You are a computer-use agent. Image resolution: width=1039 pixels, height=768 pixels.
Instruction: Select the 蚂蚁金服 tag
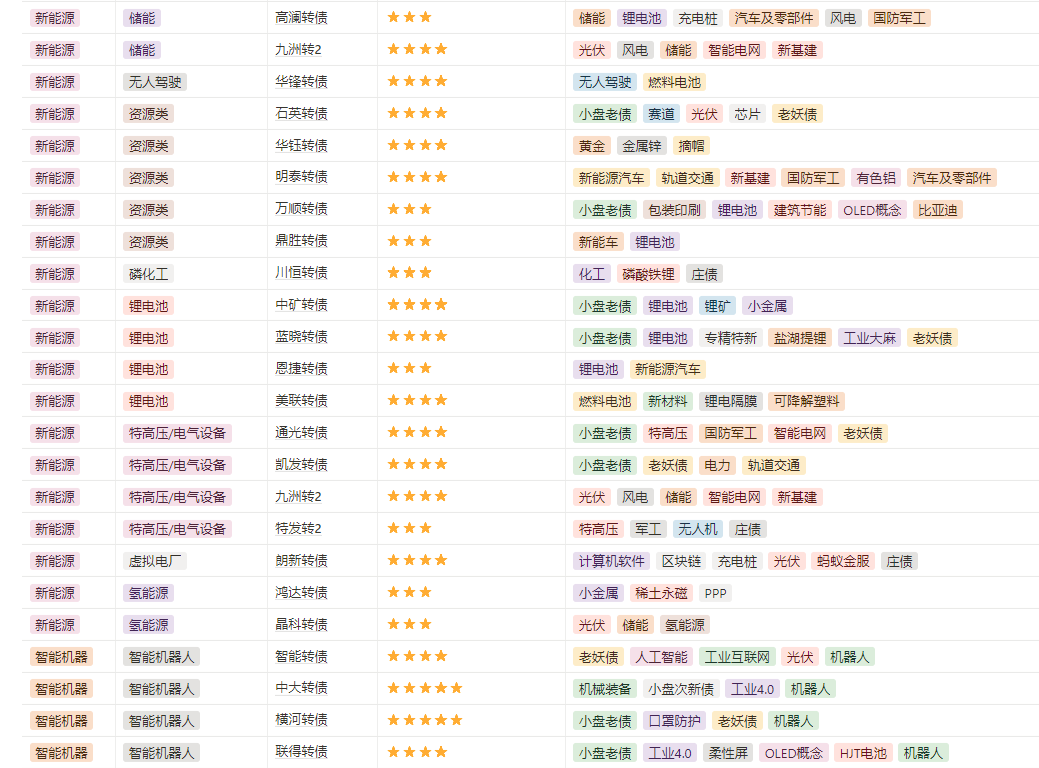[843, 561]
